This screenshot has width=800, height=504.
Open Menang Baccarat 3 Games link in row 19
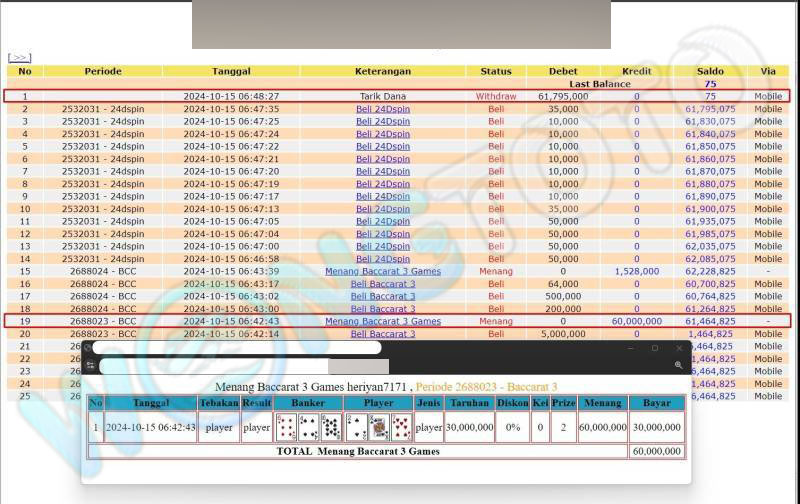pos(382,321)
